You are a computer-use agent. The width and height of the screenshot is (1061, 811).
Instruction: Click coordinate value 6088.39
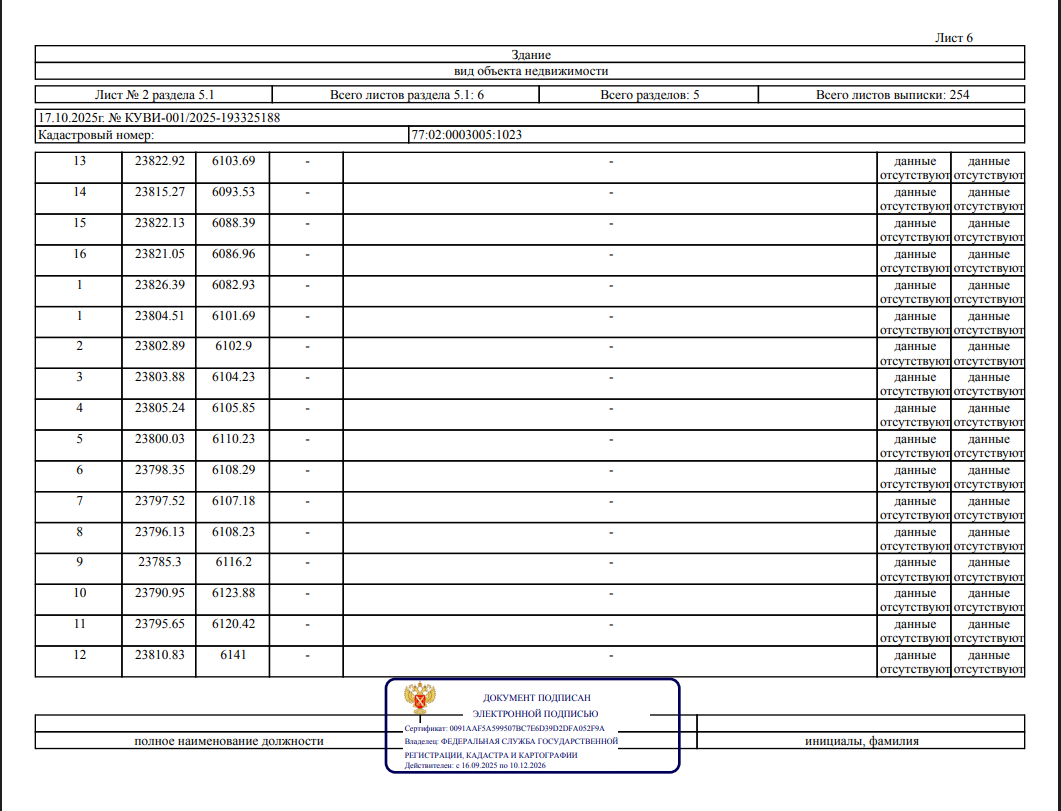233,223
